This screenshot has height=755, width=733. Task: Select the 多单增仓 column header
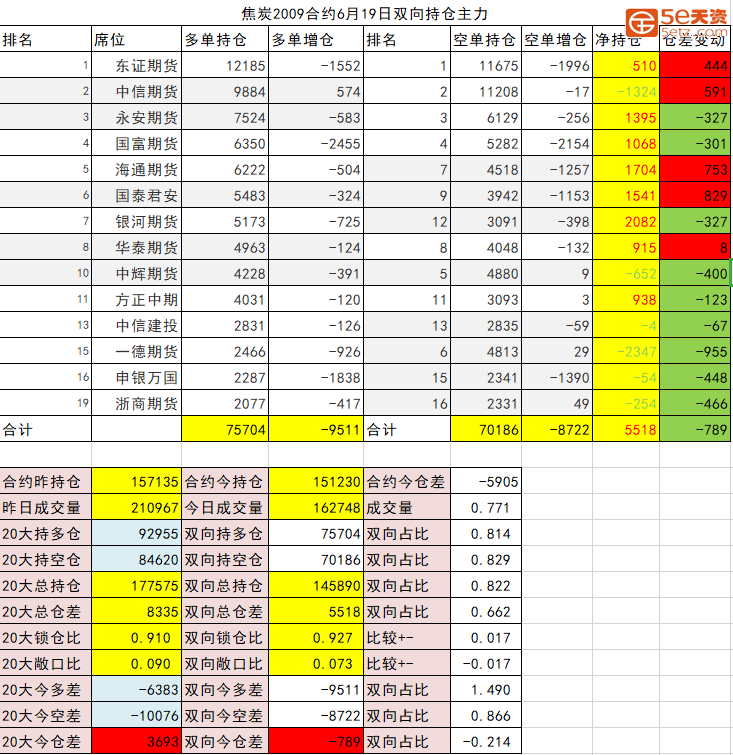[316, 39]
